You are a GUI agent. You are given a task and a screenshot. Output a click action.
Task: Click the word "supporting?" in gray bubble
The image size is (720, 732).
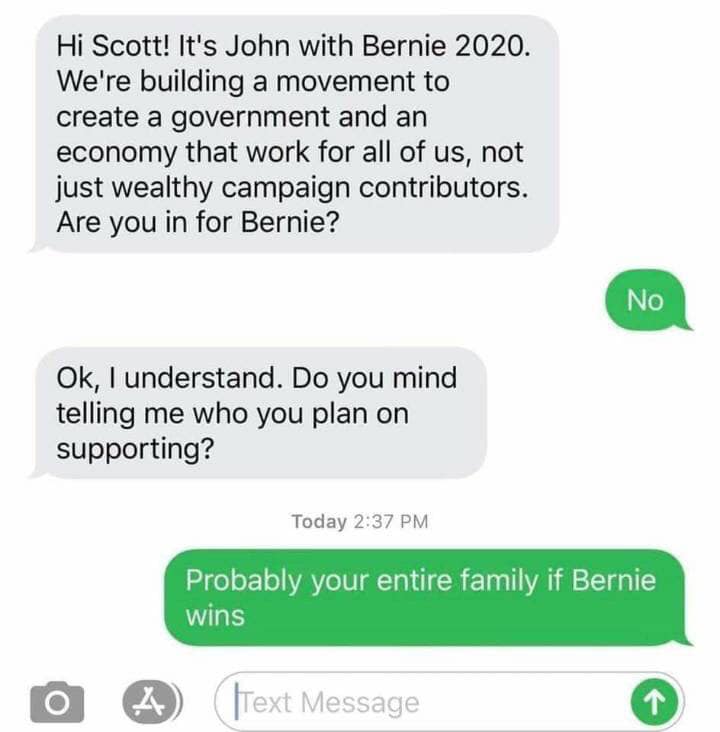(135, 450)
